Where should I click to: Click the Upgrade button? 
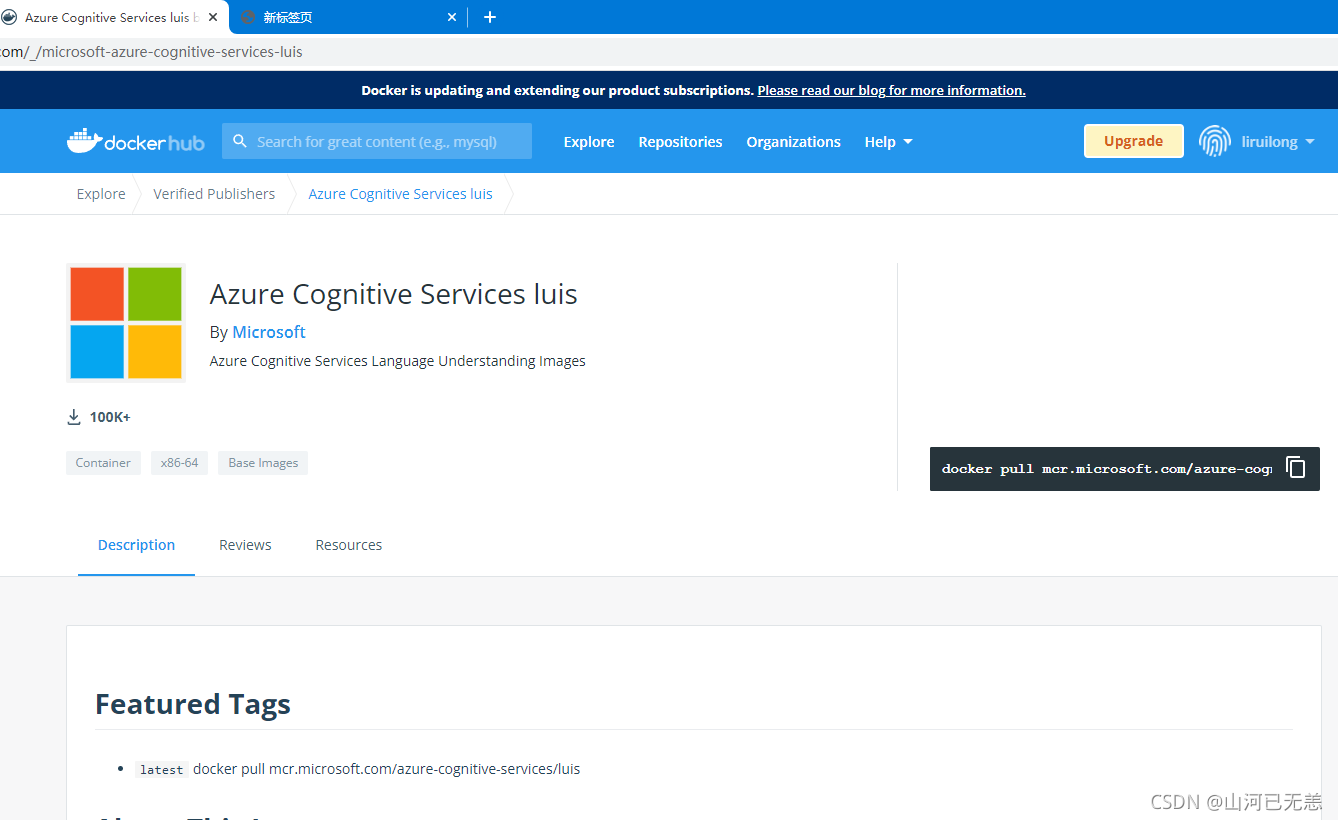tap(1134, 141)
